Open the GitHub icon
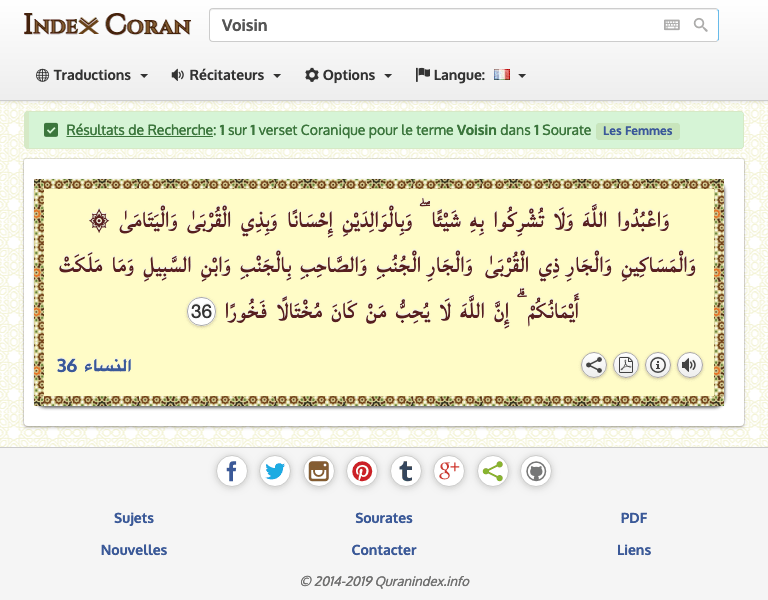Image resolution: width=768 pixels, height=600 pixels. pos(536,471)
